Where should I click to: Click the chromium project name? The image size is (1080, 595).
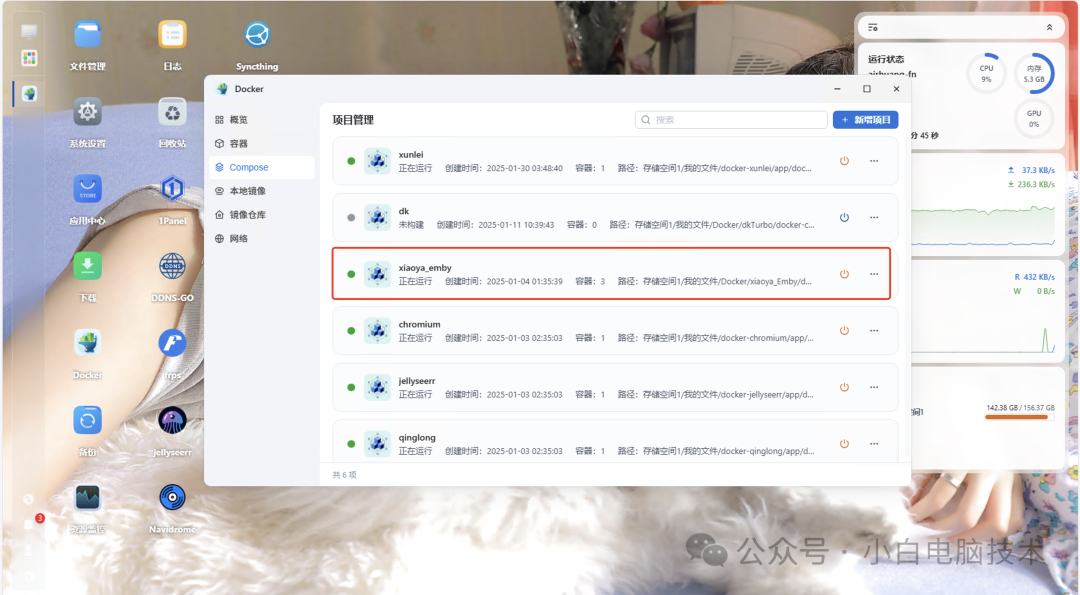419,324
